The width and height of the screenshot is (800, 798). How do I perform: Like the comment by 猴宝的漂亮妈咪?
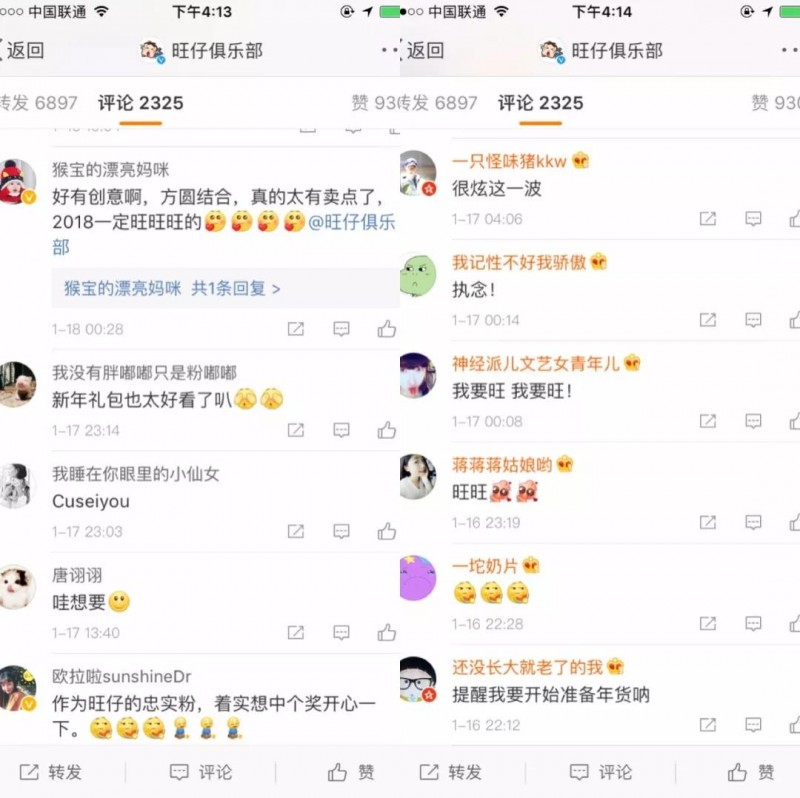(x=387, y=329)
